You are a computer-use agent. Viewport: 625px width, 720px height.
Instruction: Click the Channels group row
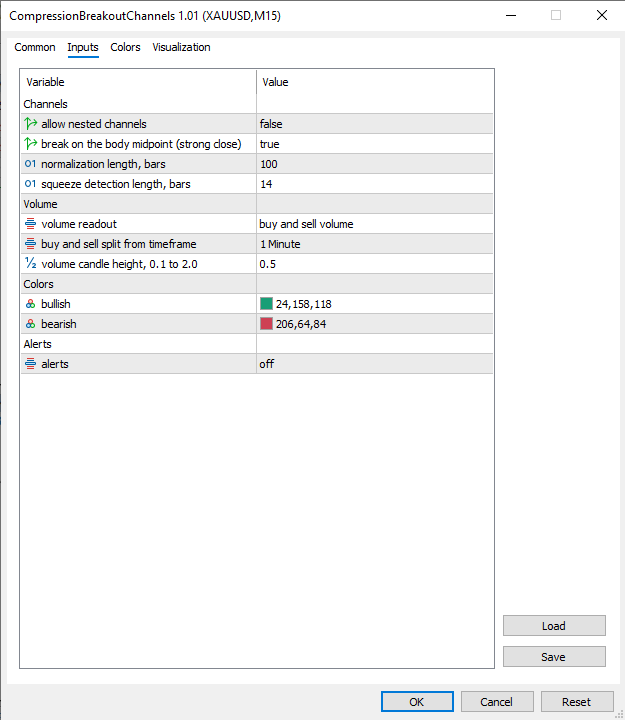257,104
